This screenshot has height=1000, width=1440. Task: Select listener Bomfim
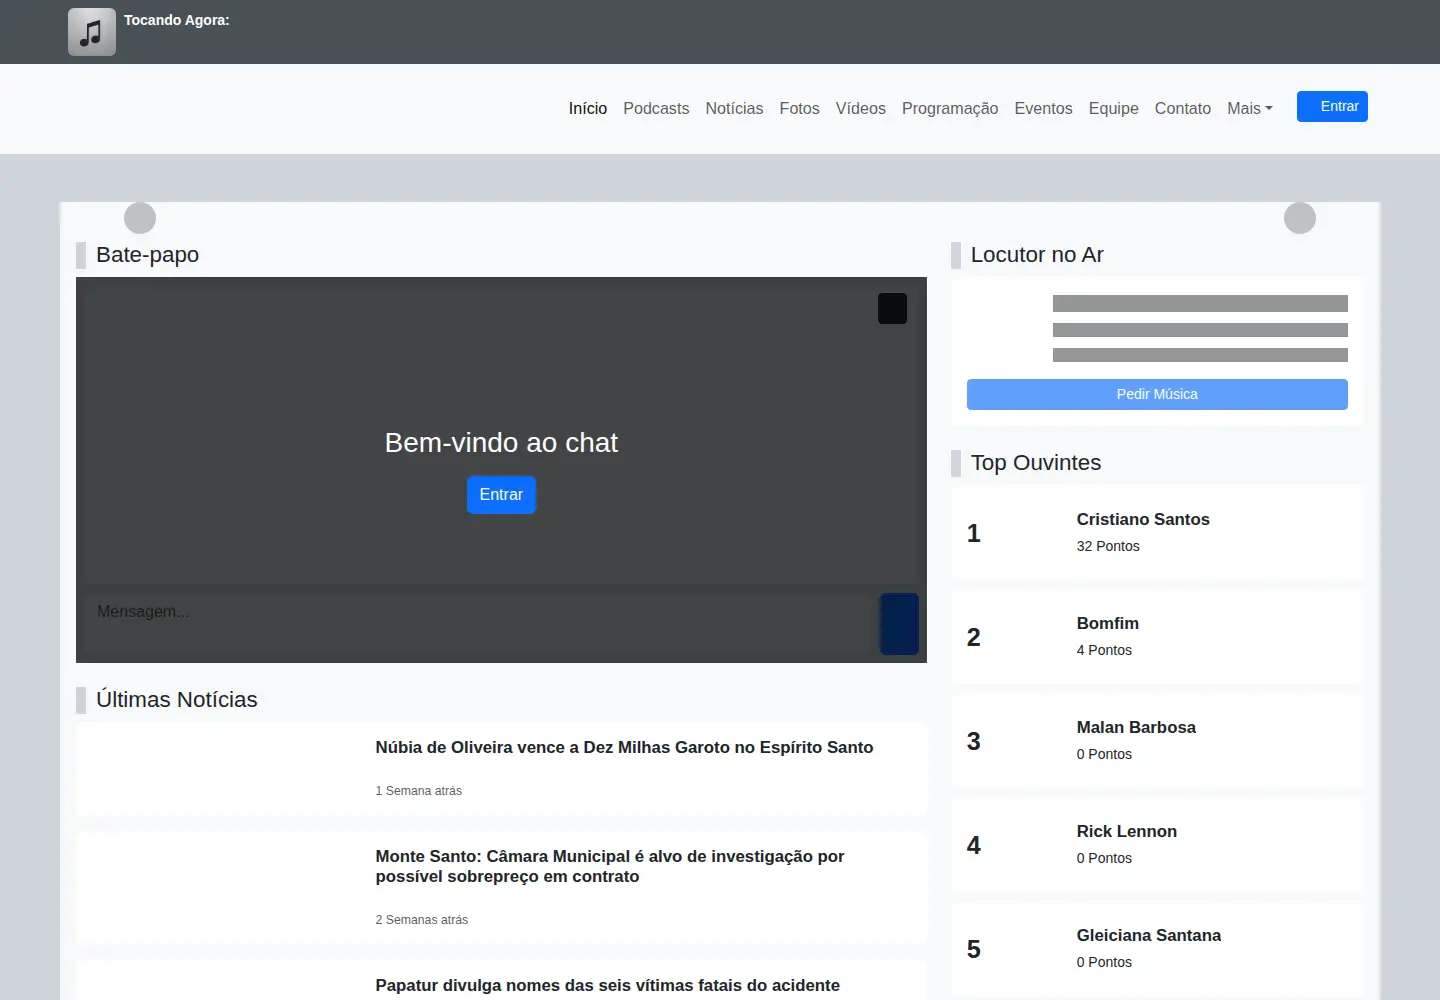click(x=1108, y=623)
